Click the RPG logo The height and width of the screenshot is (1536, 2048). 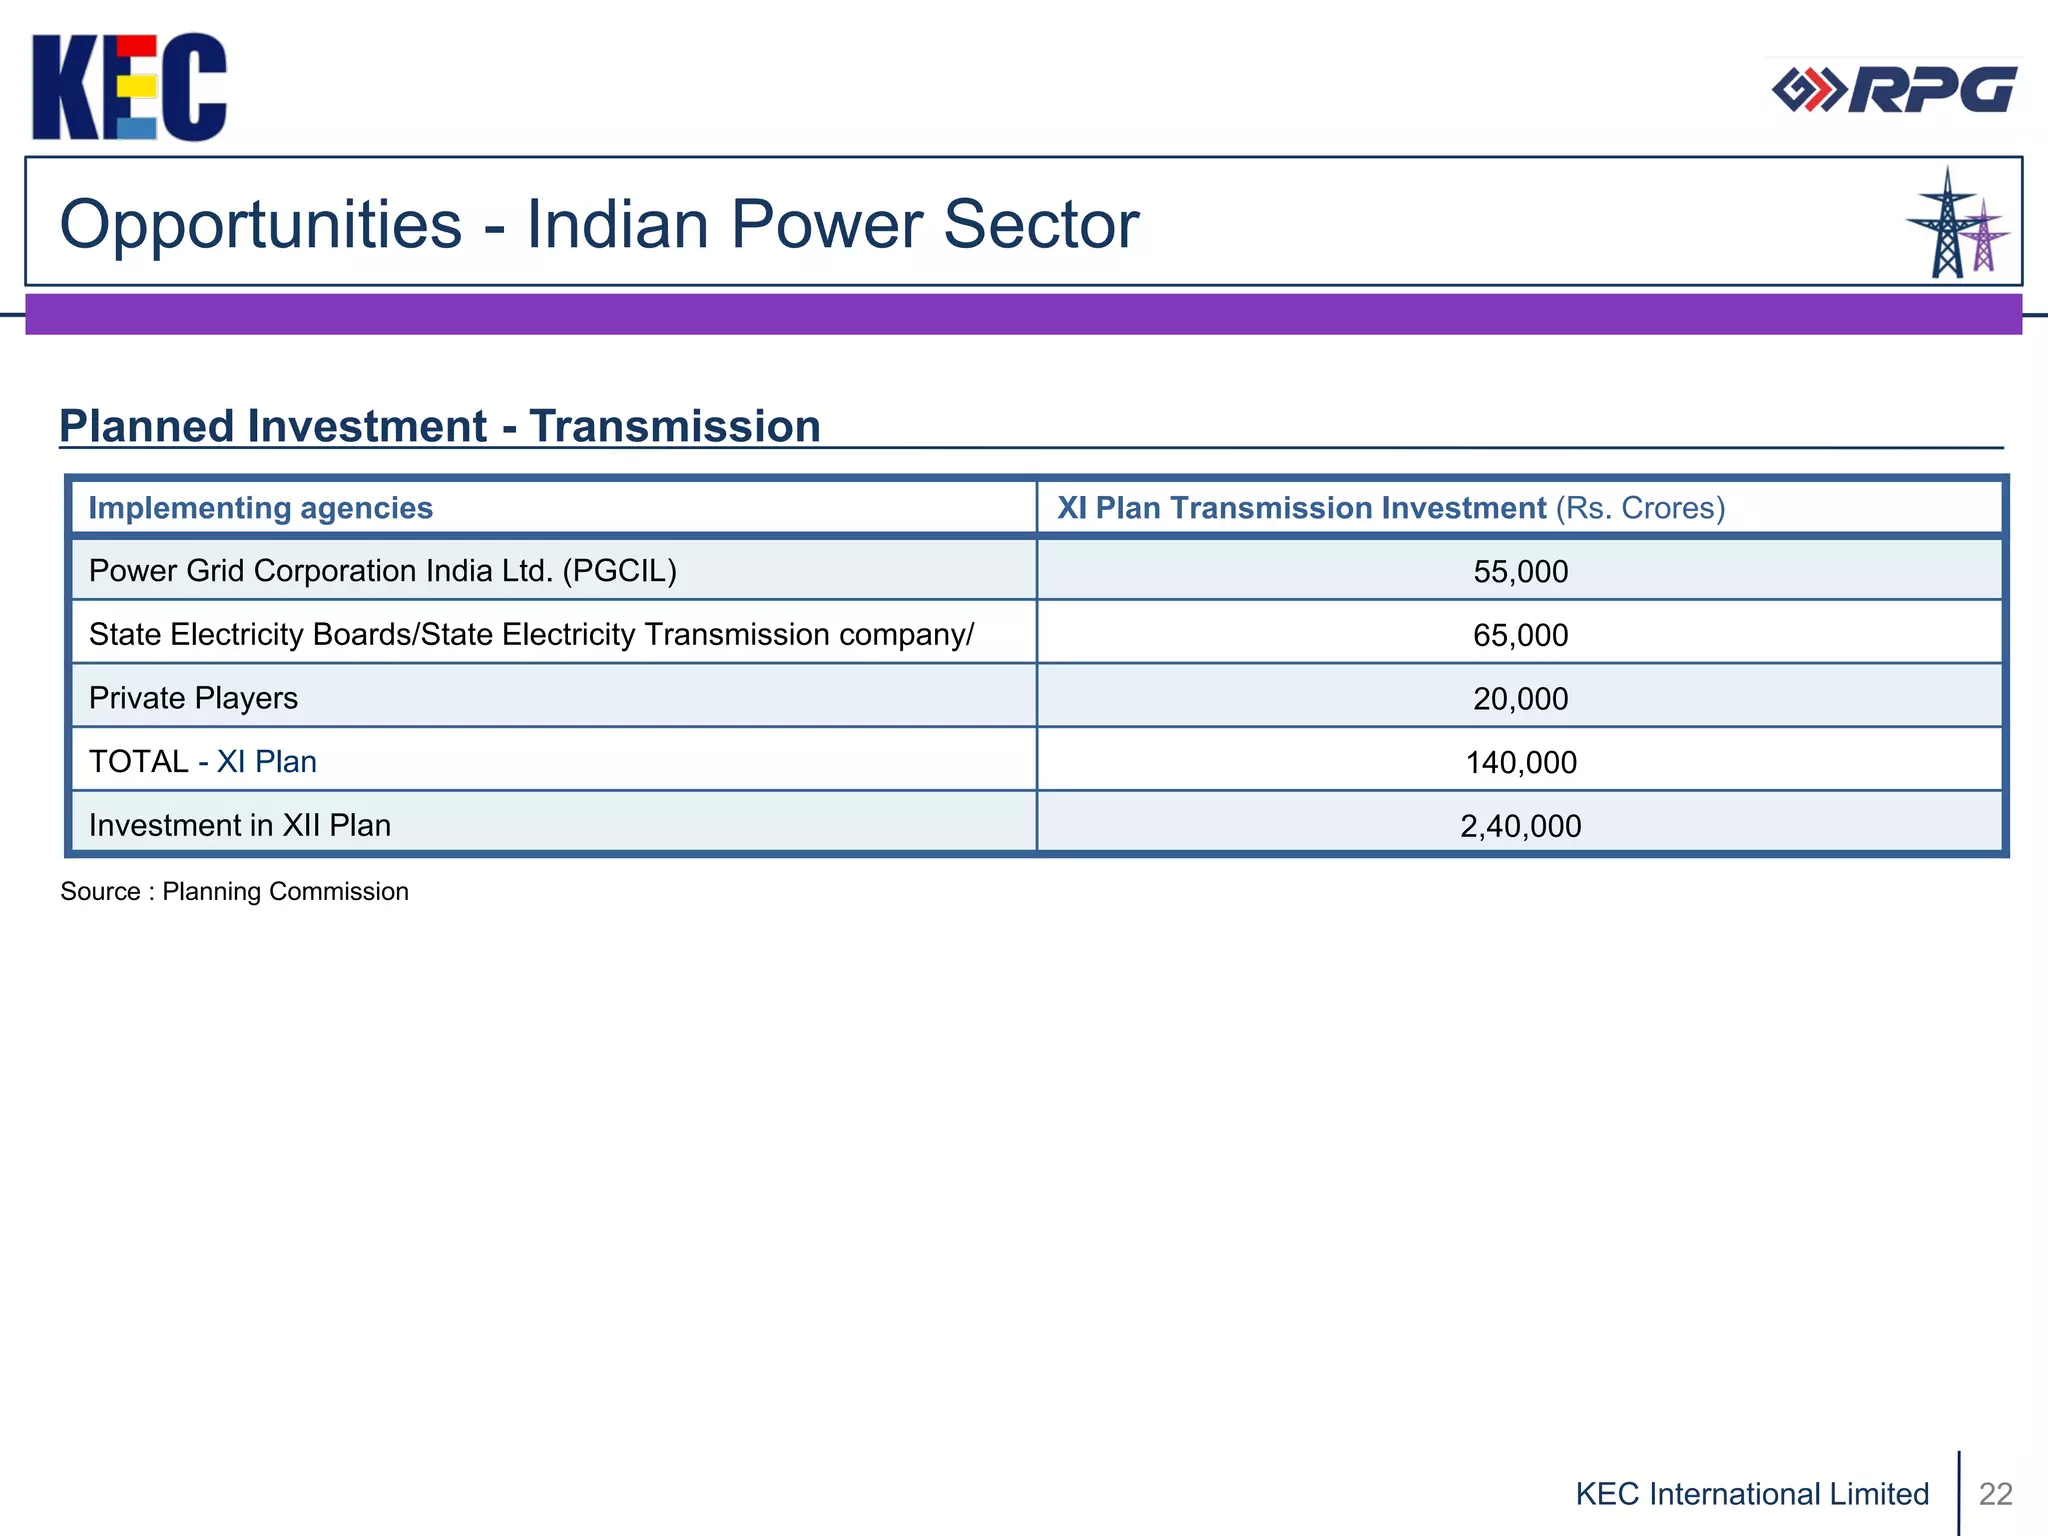click(1894, 90)
